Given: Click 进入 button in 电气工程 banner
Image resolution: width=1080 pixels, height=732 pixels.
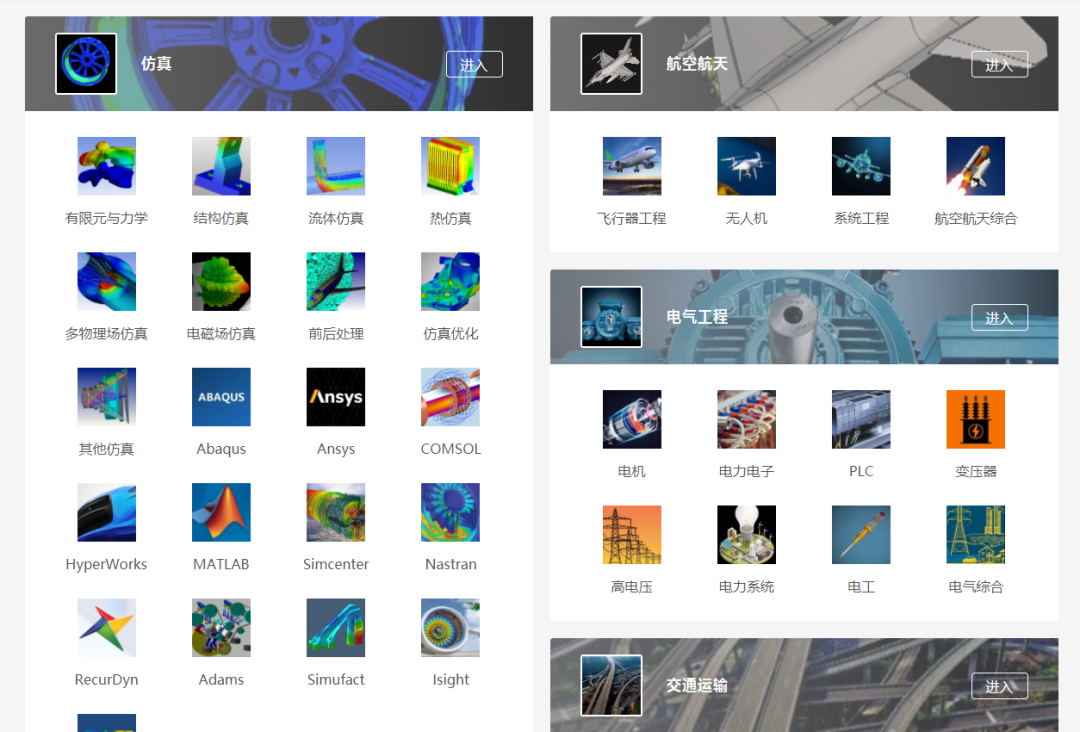Looking at the screenshot, I should (x=999, y=317).
